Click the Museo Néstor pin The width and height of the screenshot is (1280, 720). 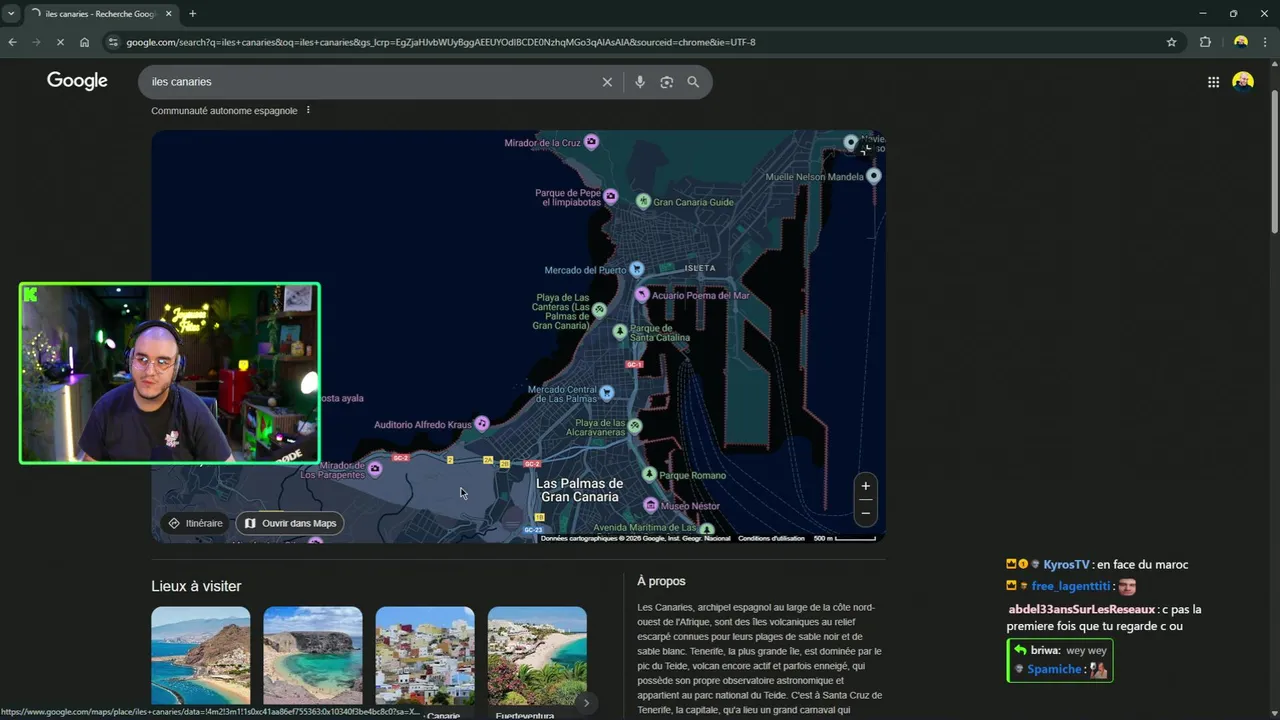[651, 505]
